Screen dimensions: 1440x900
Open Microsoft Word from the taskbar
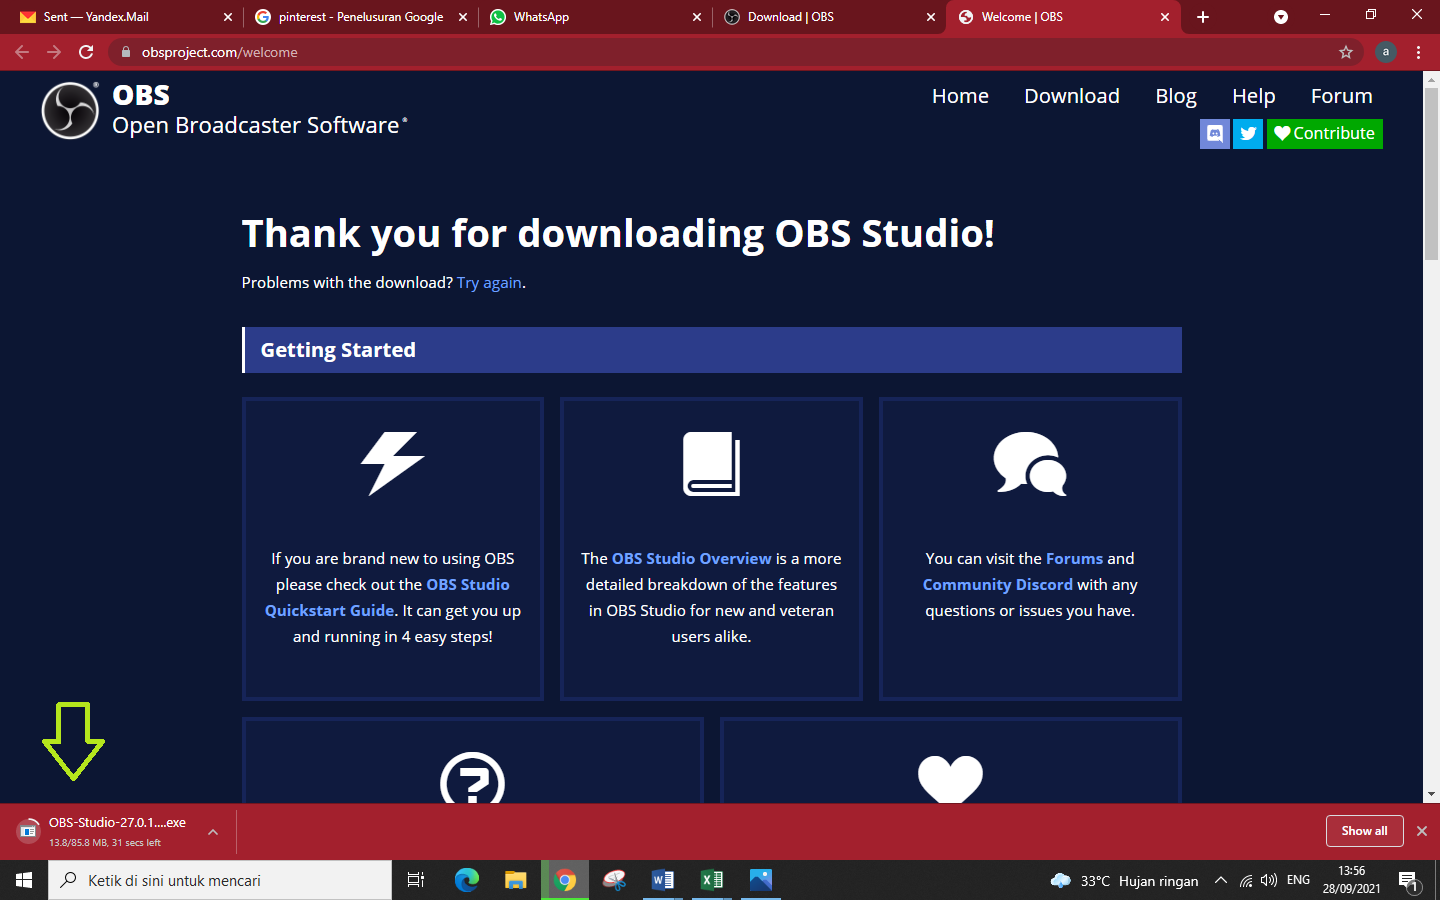663,880
